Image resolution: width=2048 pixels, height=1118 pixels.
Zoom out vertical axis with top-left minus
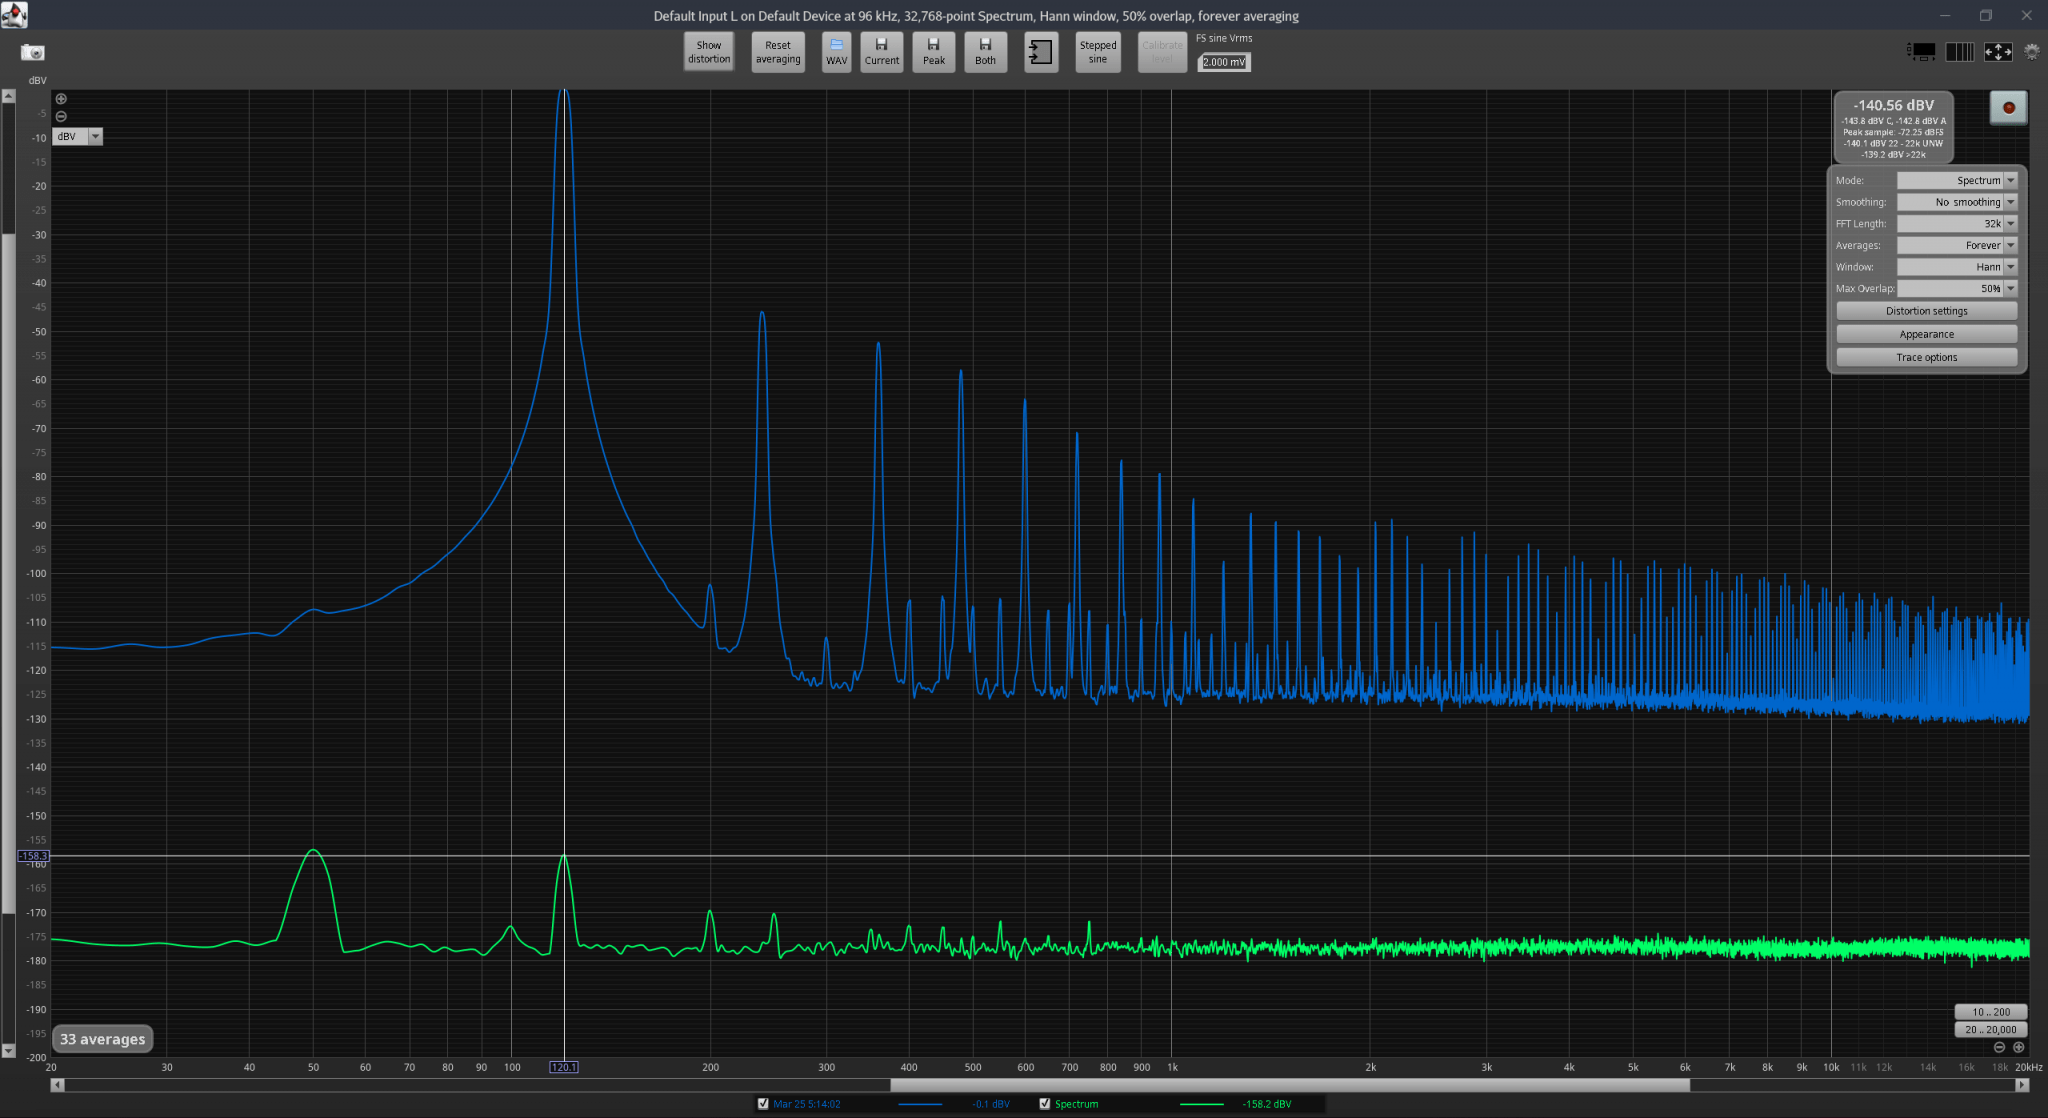61,116
